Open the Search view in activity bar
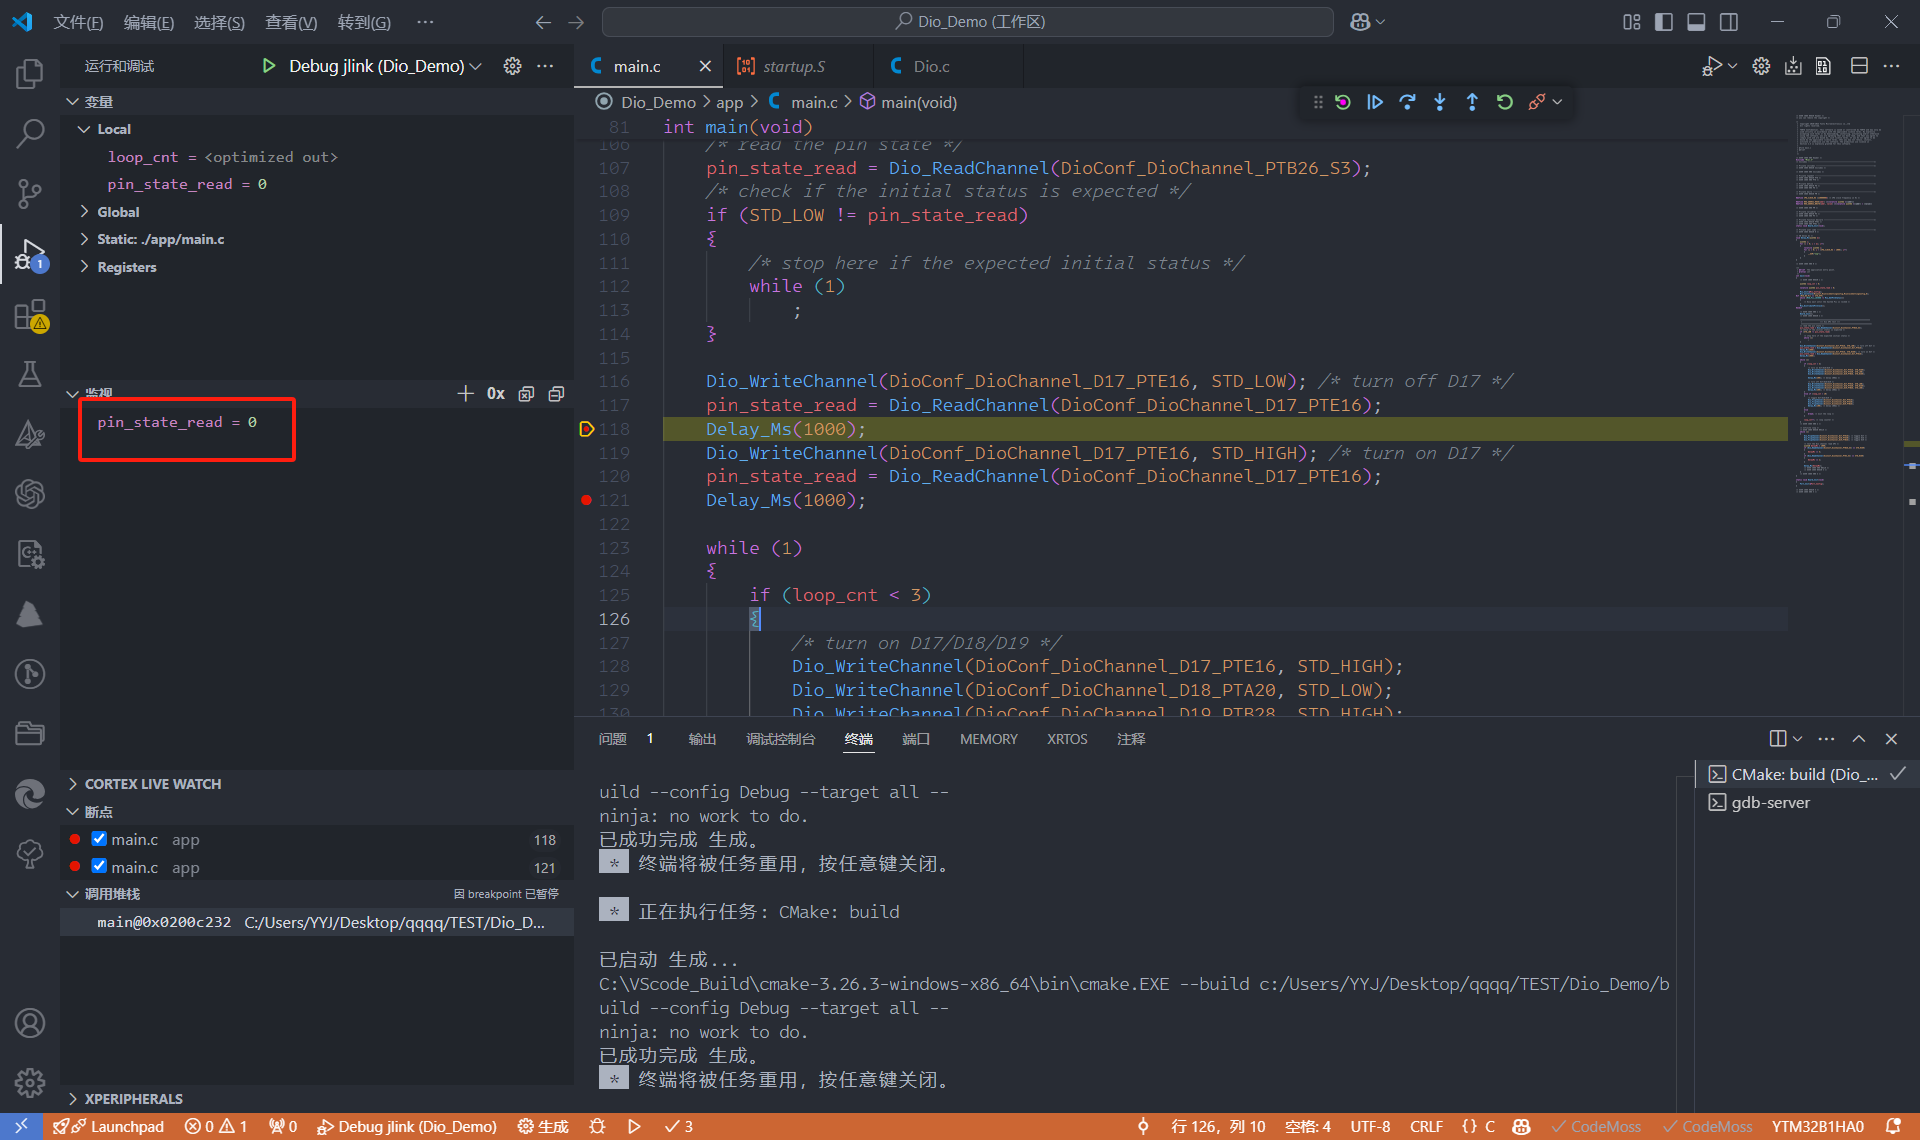Viewport: 1920px width, 1140px height. click(30, 133)
